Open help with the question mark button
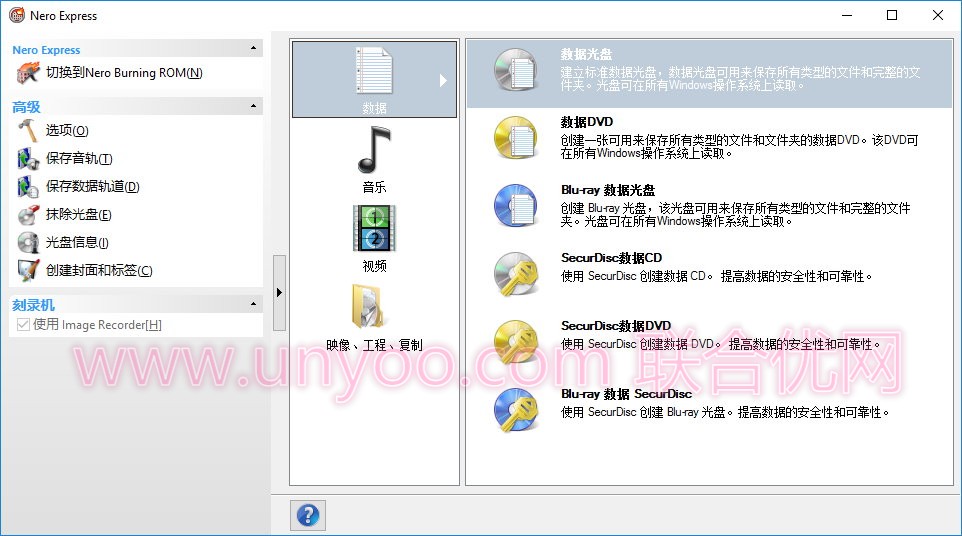This screenshot has width=962, height=536. pos(308,515)
